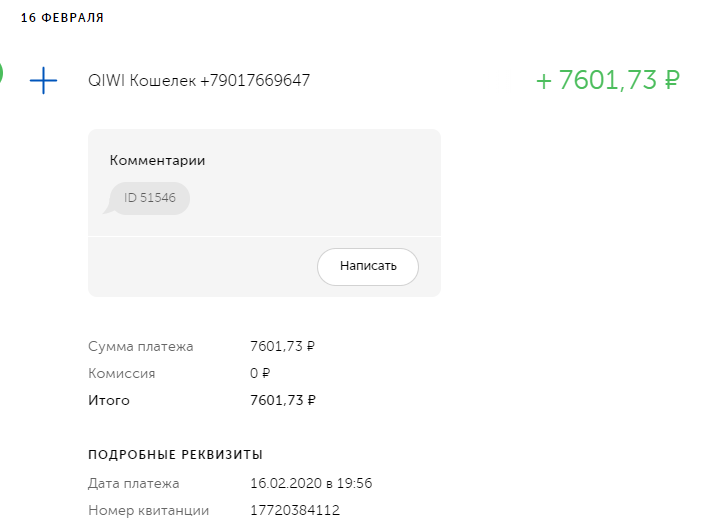Viewport: 703px width, 522px height.
Task: Click receipt number 17720384112
Action: click(295, 510)
